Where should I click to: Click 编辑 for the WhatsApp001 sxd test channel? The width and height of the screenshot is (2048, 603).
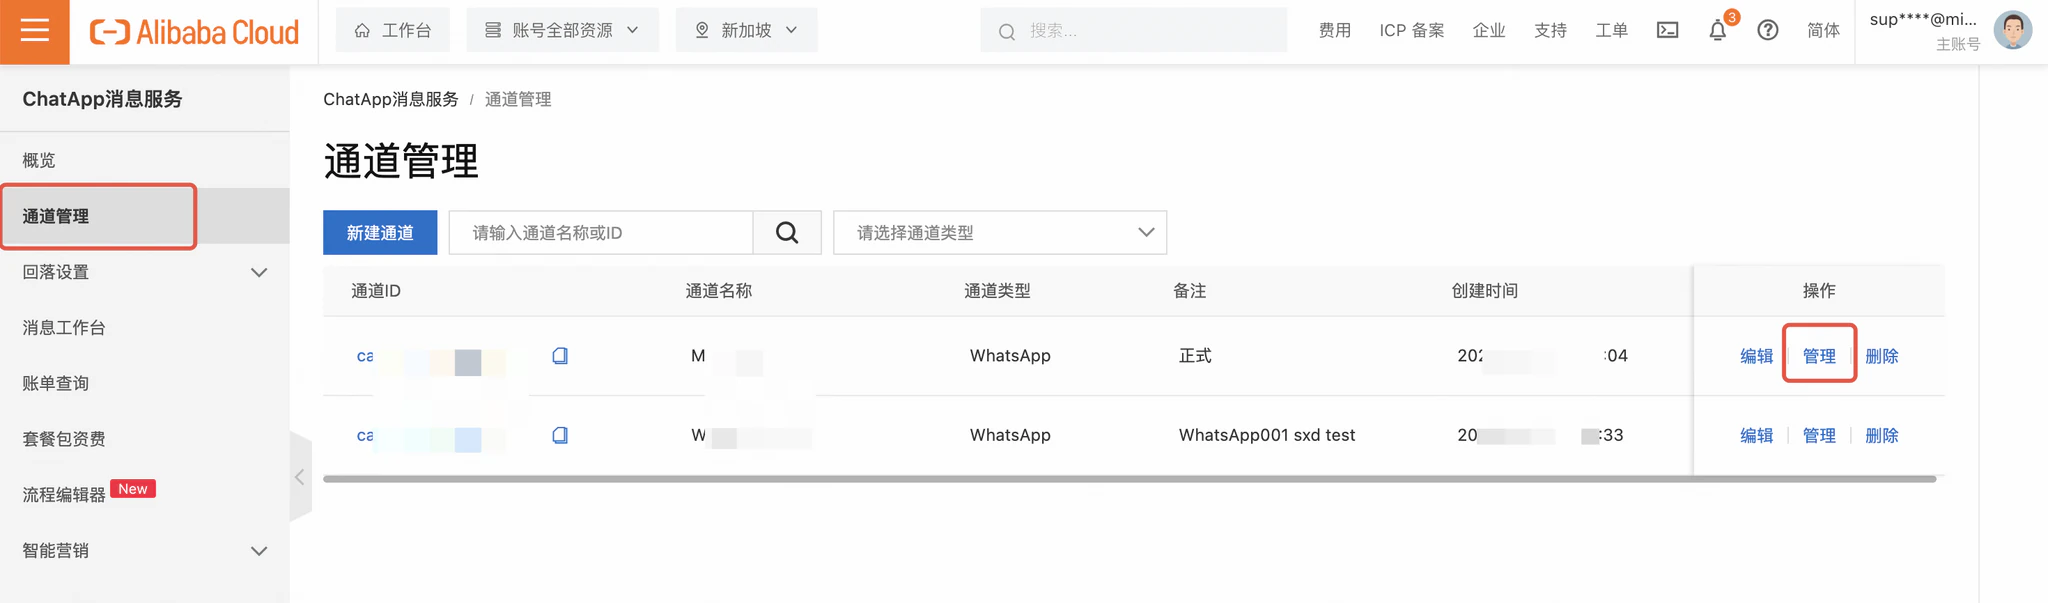[1756, 435]
